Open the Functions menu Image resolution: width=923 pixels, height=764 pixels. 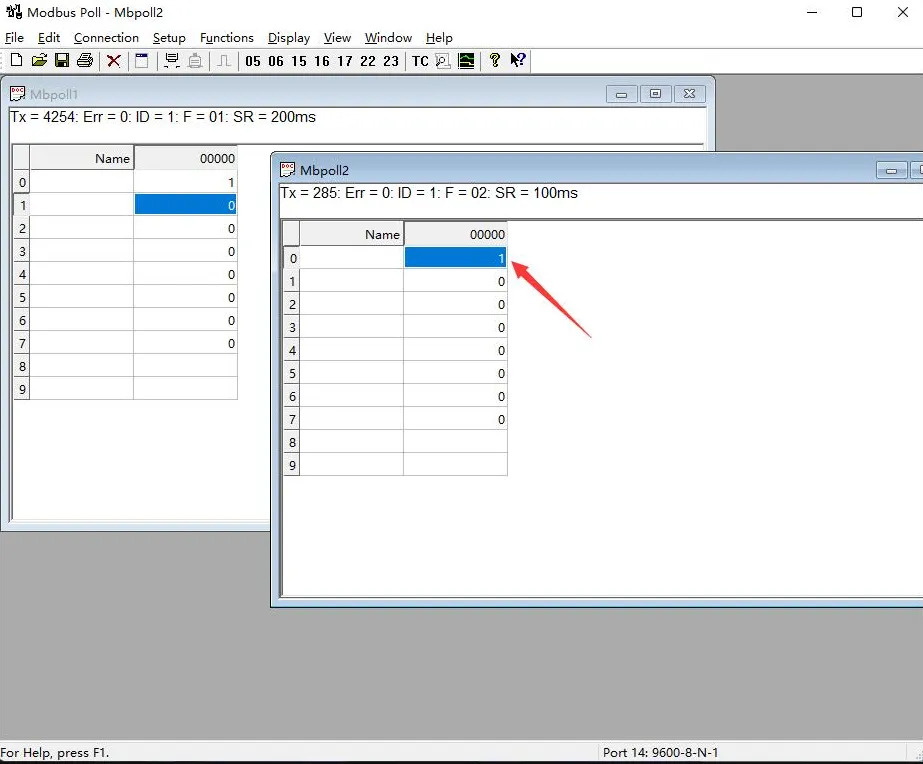click(227, 38)
